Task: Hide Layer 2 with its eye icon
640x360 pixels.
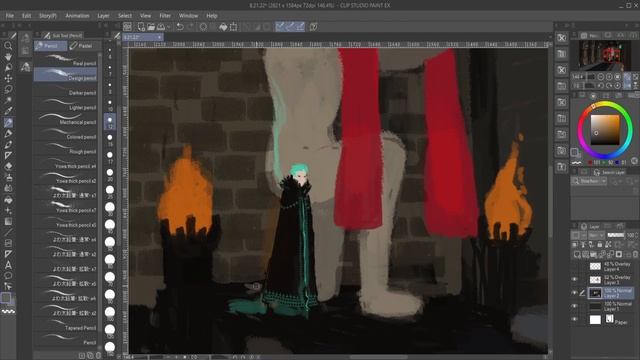Action: (x=574, y=293)
